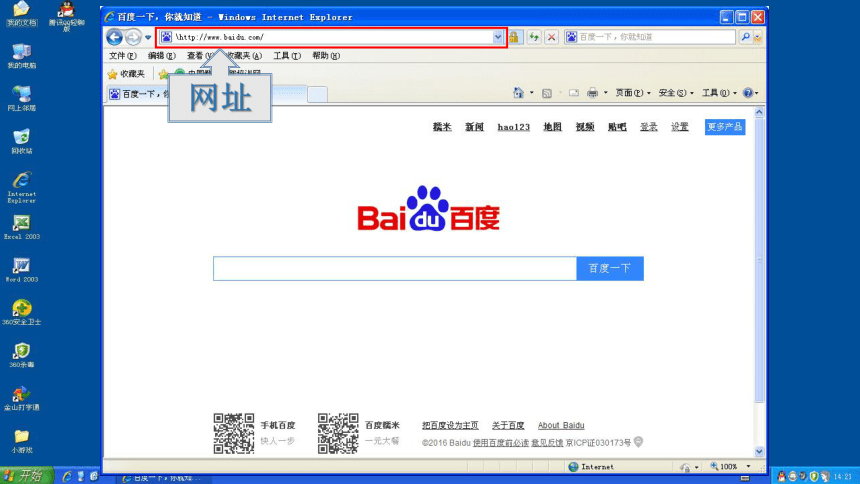Click the Help question mark icon
Screen dimensions: 860x484
click(748, 93)
